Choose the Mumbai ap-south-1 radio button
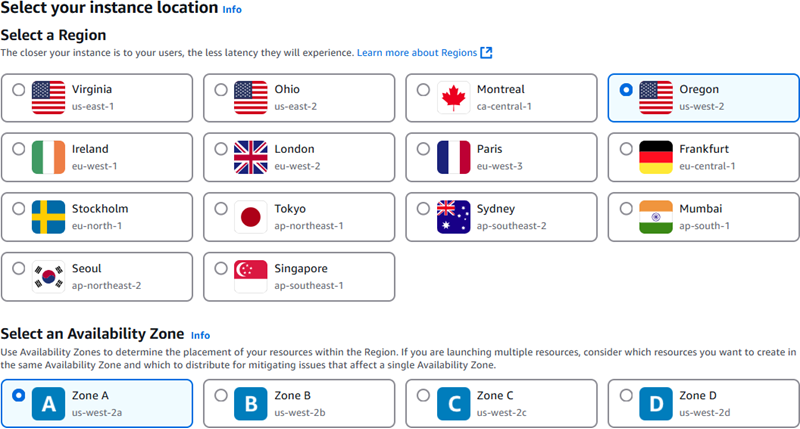Screen dimensions: 800x429 626,210
